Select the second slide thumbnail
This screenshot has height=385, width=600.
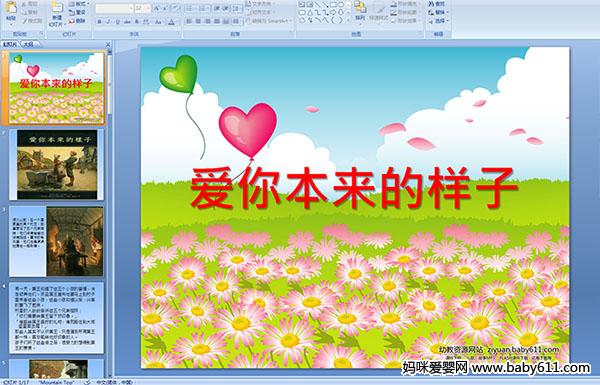57,165
